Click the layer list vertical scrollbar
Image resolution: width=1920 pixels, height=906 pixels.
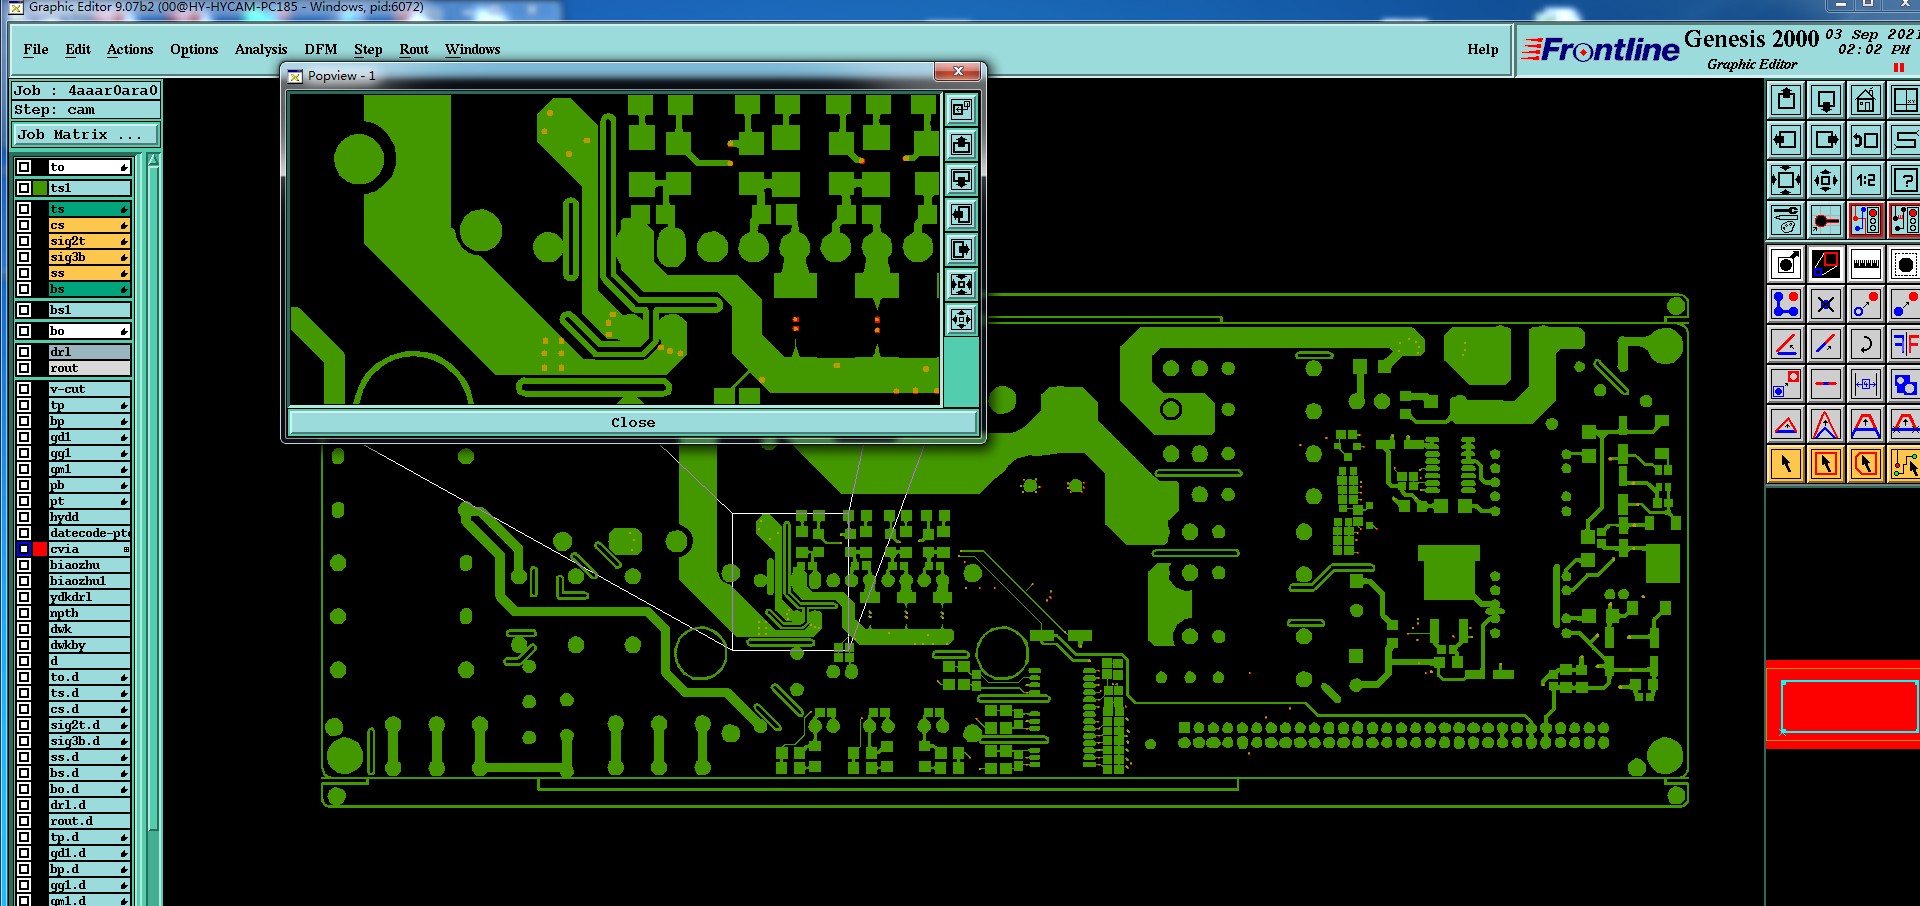(153, 530)
